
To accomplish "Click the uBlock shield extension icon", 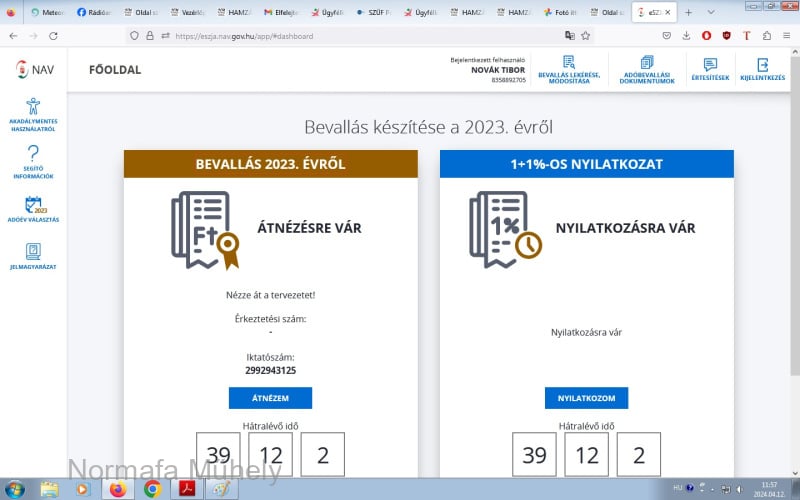I will tap(727, 35).
